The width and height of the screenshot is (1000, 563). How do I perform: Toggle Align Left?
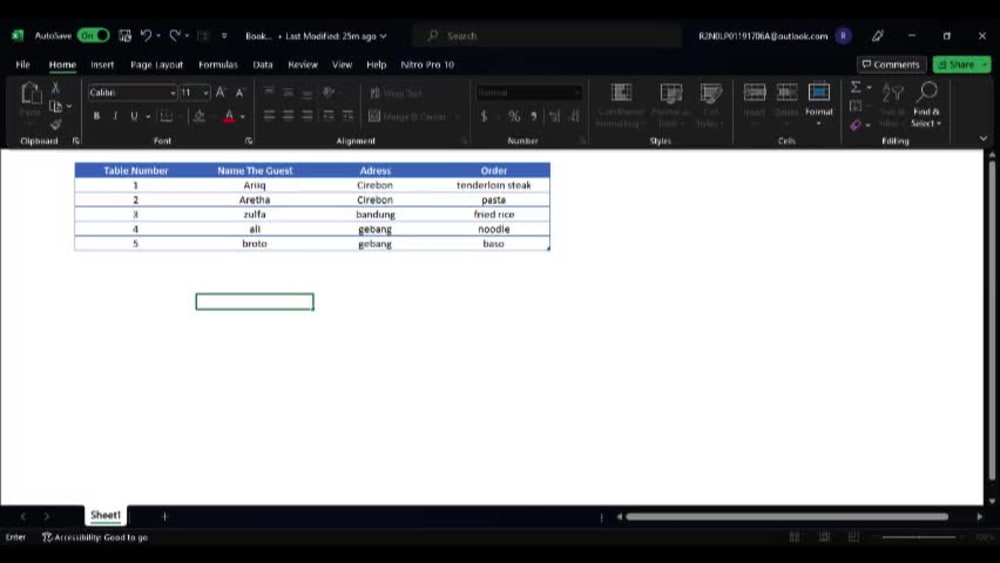pos(269,116)
